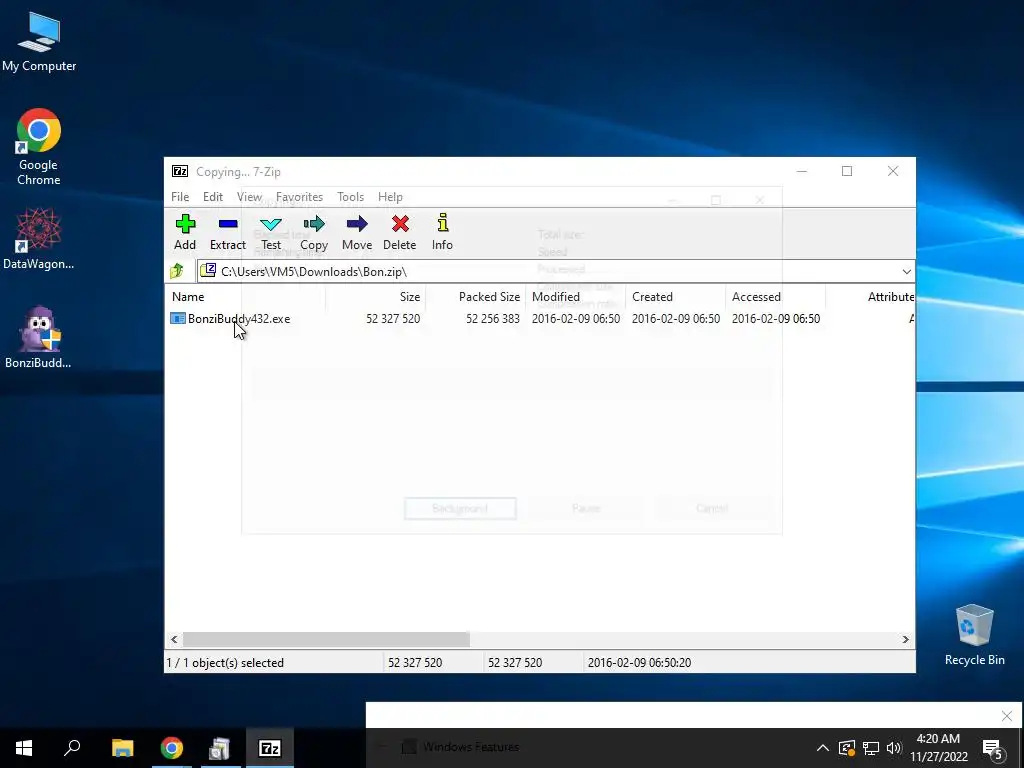Open My Computer desktop icon
The width and height of the screenshot is (1024, 768).
coord(39,42)
